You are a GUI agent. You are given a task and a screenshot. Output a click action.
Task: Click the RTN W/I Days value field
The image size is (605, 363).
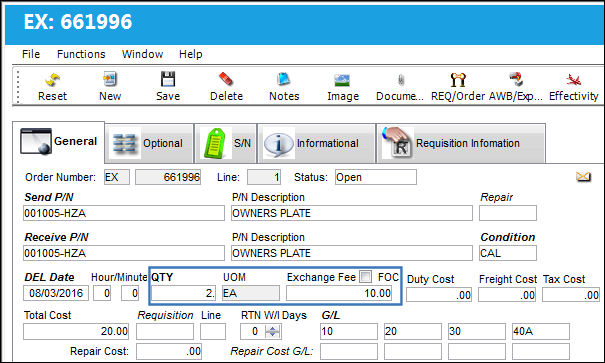pos(253,331)
